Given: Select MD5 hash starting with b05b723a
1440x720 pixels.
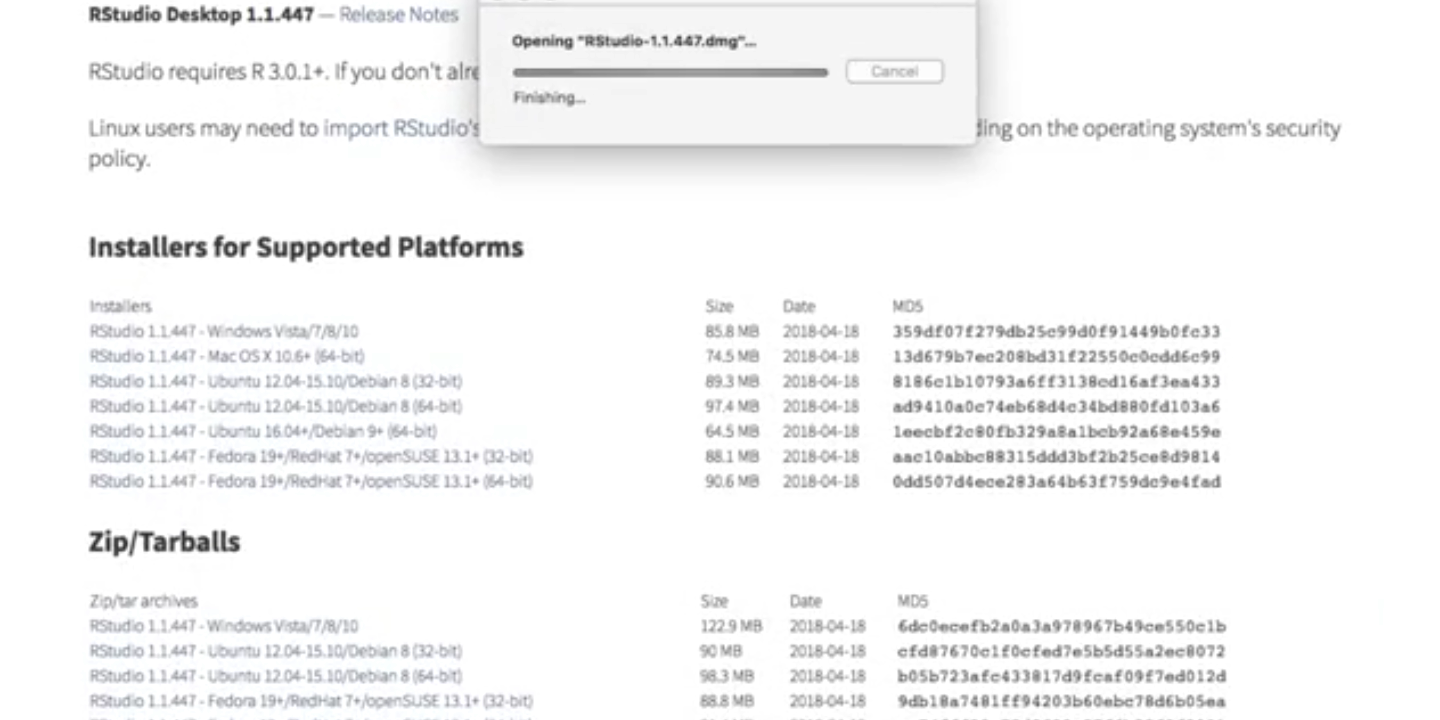Looking at the screenshot, I should pyautogui.click(x=1062, y=676).
